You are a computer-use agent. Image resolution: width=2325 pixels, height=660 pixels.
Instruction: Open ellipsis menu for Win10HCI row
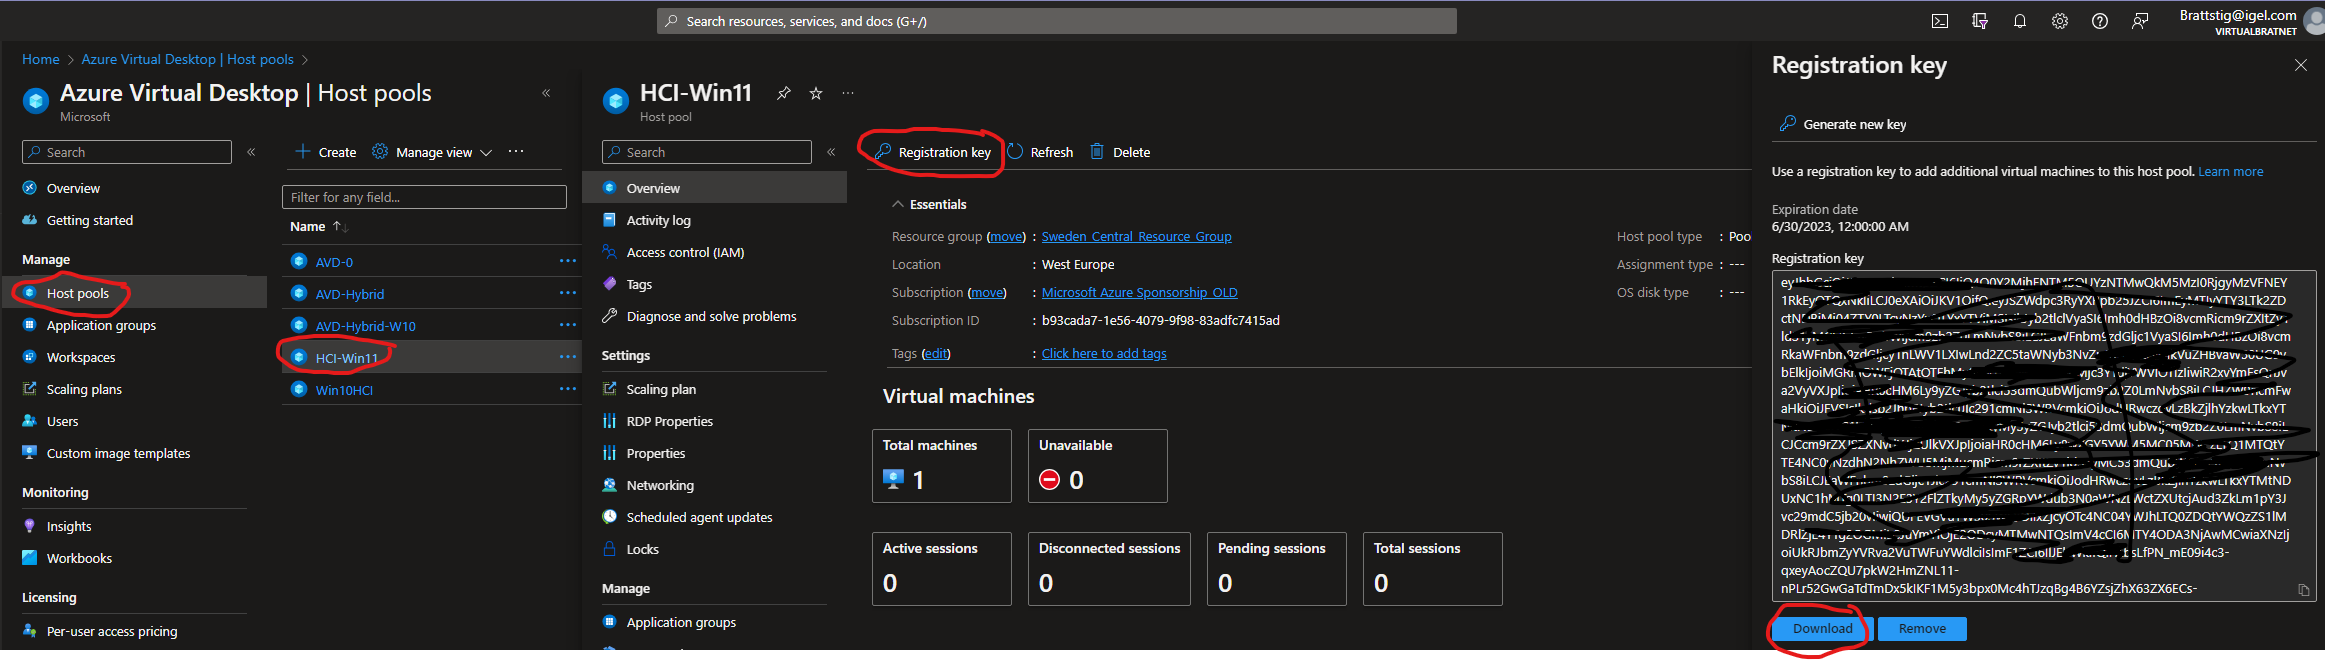(568, 389)
